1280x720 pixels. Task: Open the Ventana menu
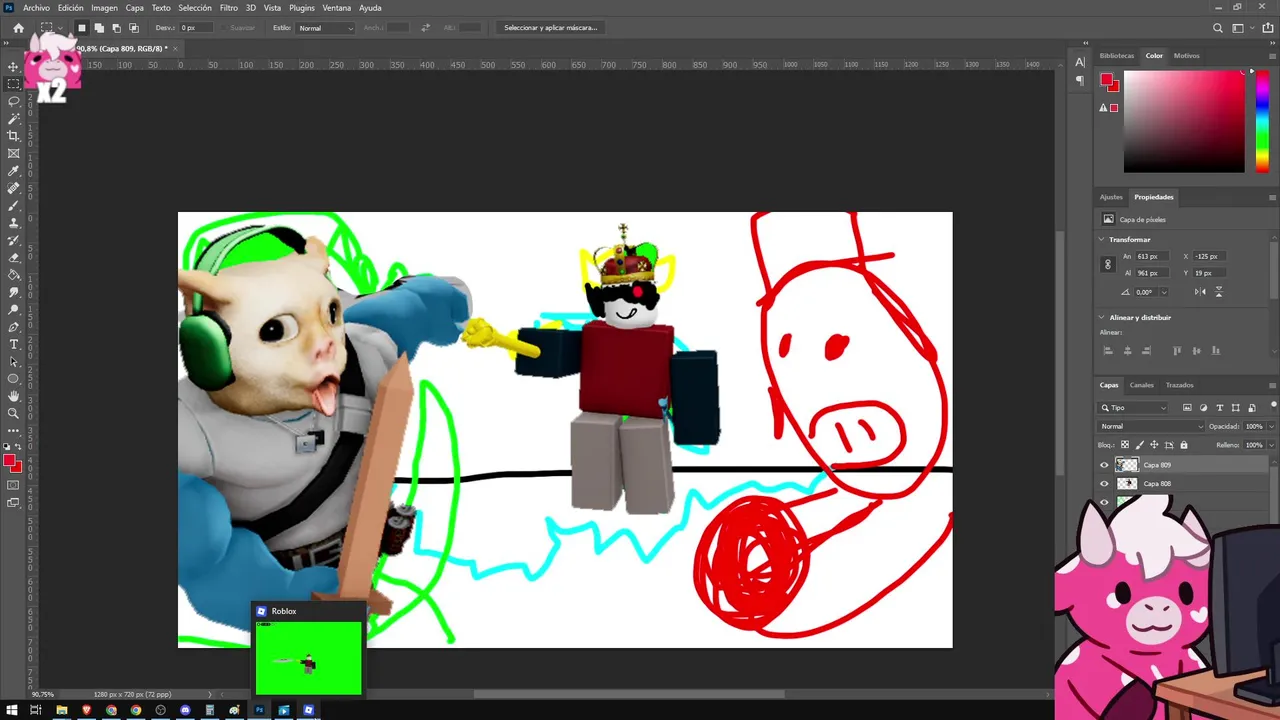point(337,8)
